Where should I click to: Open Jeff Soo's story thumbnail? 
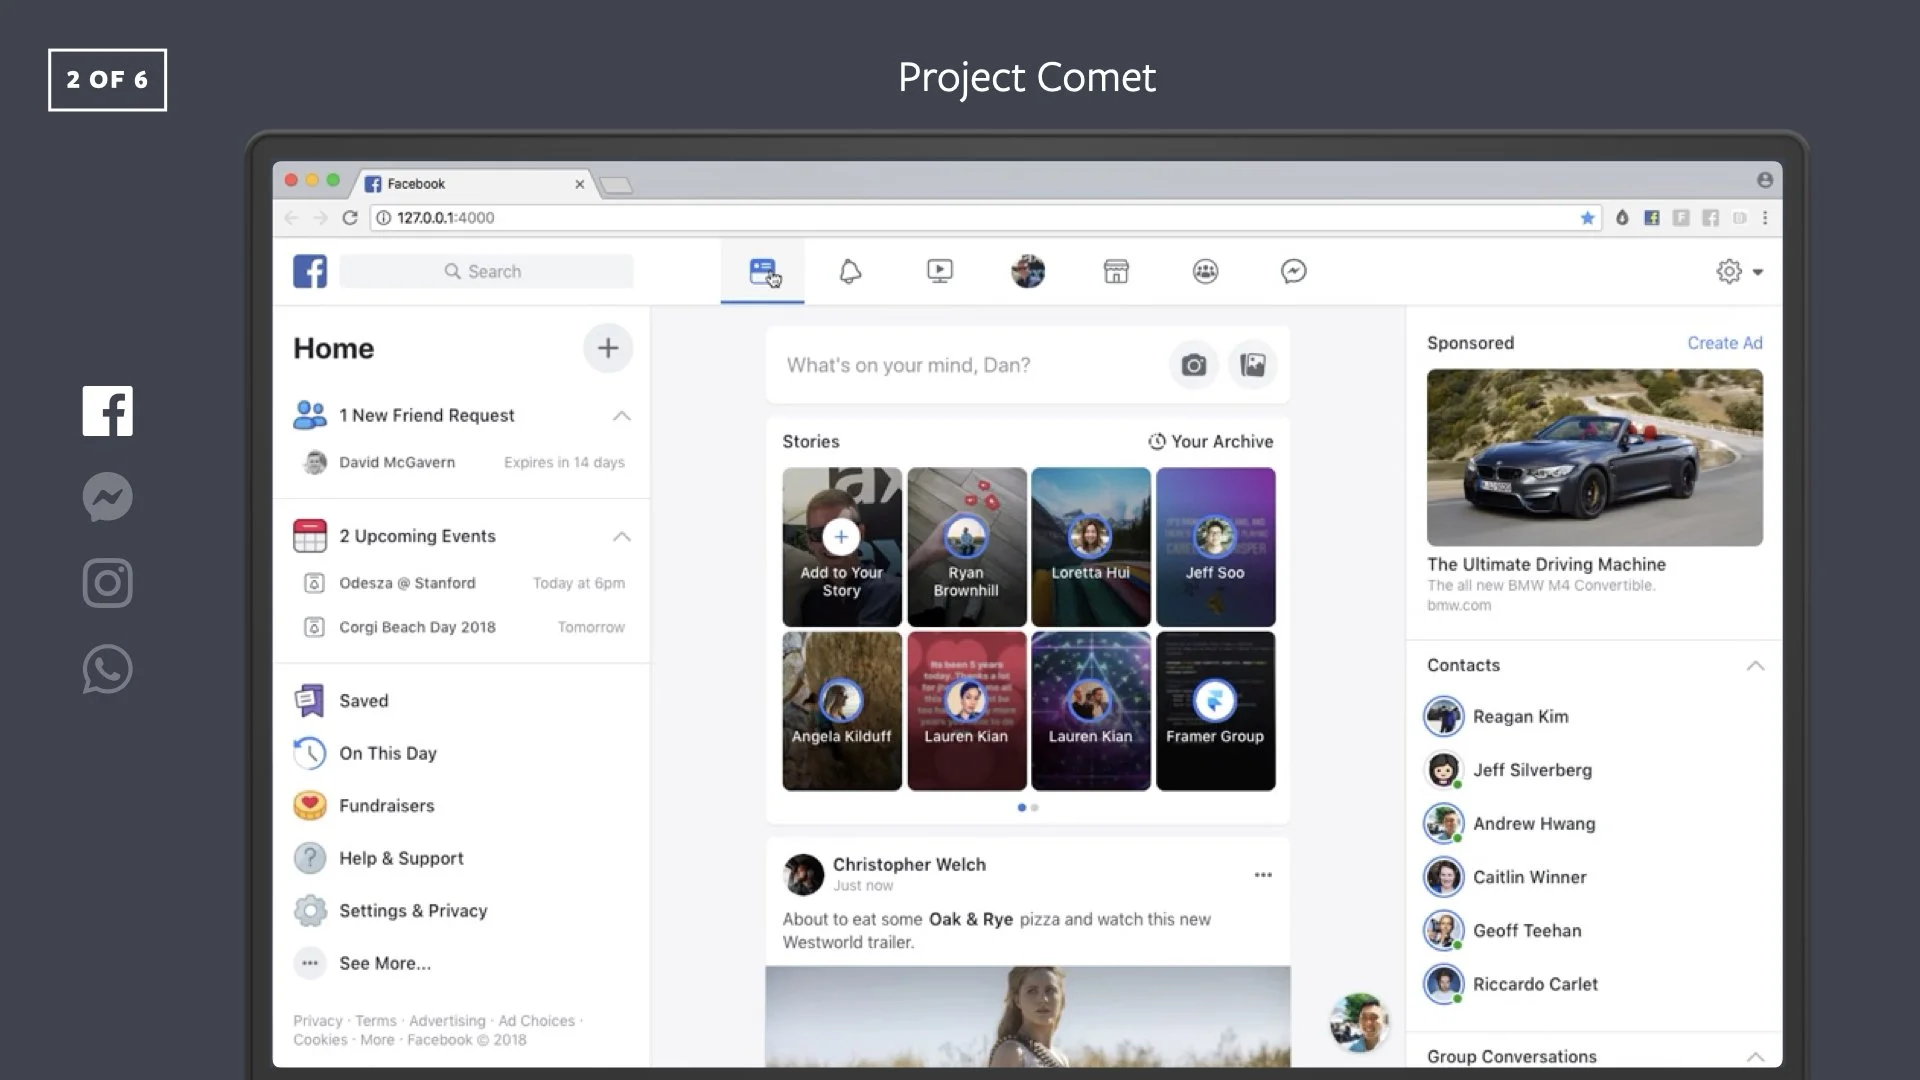click(1215, 547)
